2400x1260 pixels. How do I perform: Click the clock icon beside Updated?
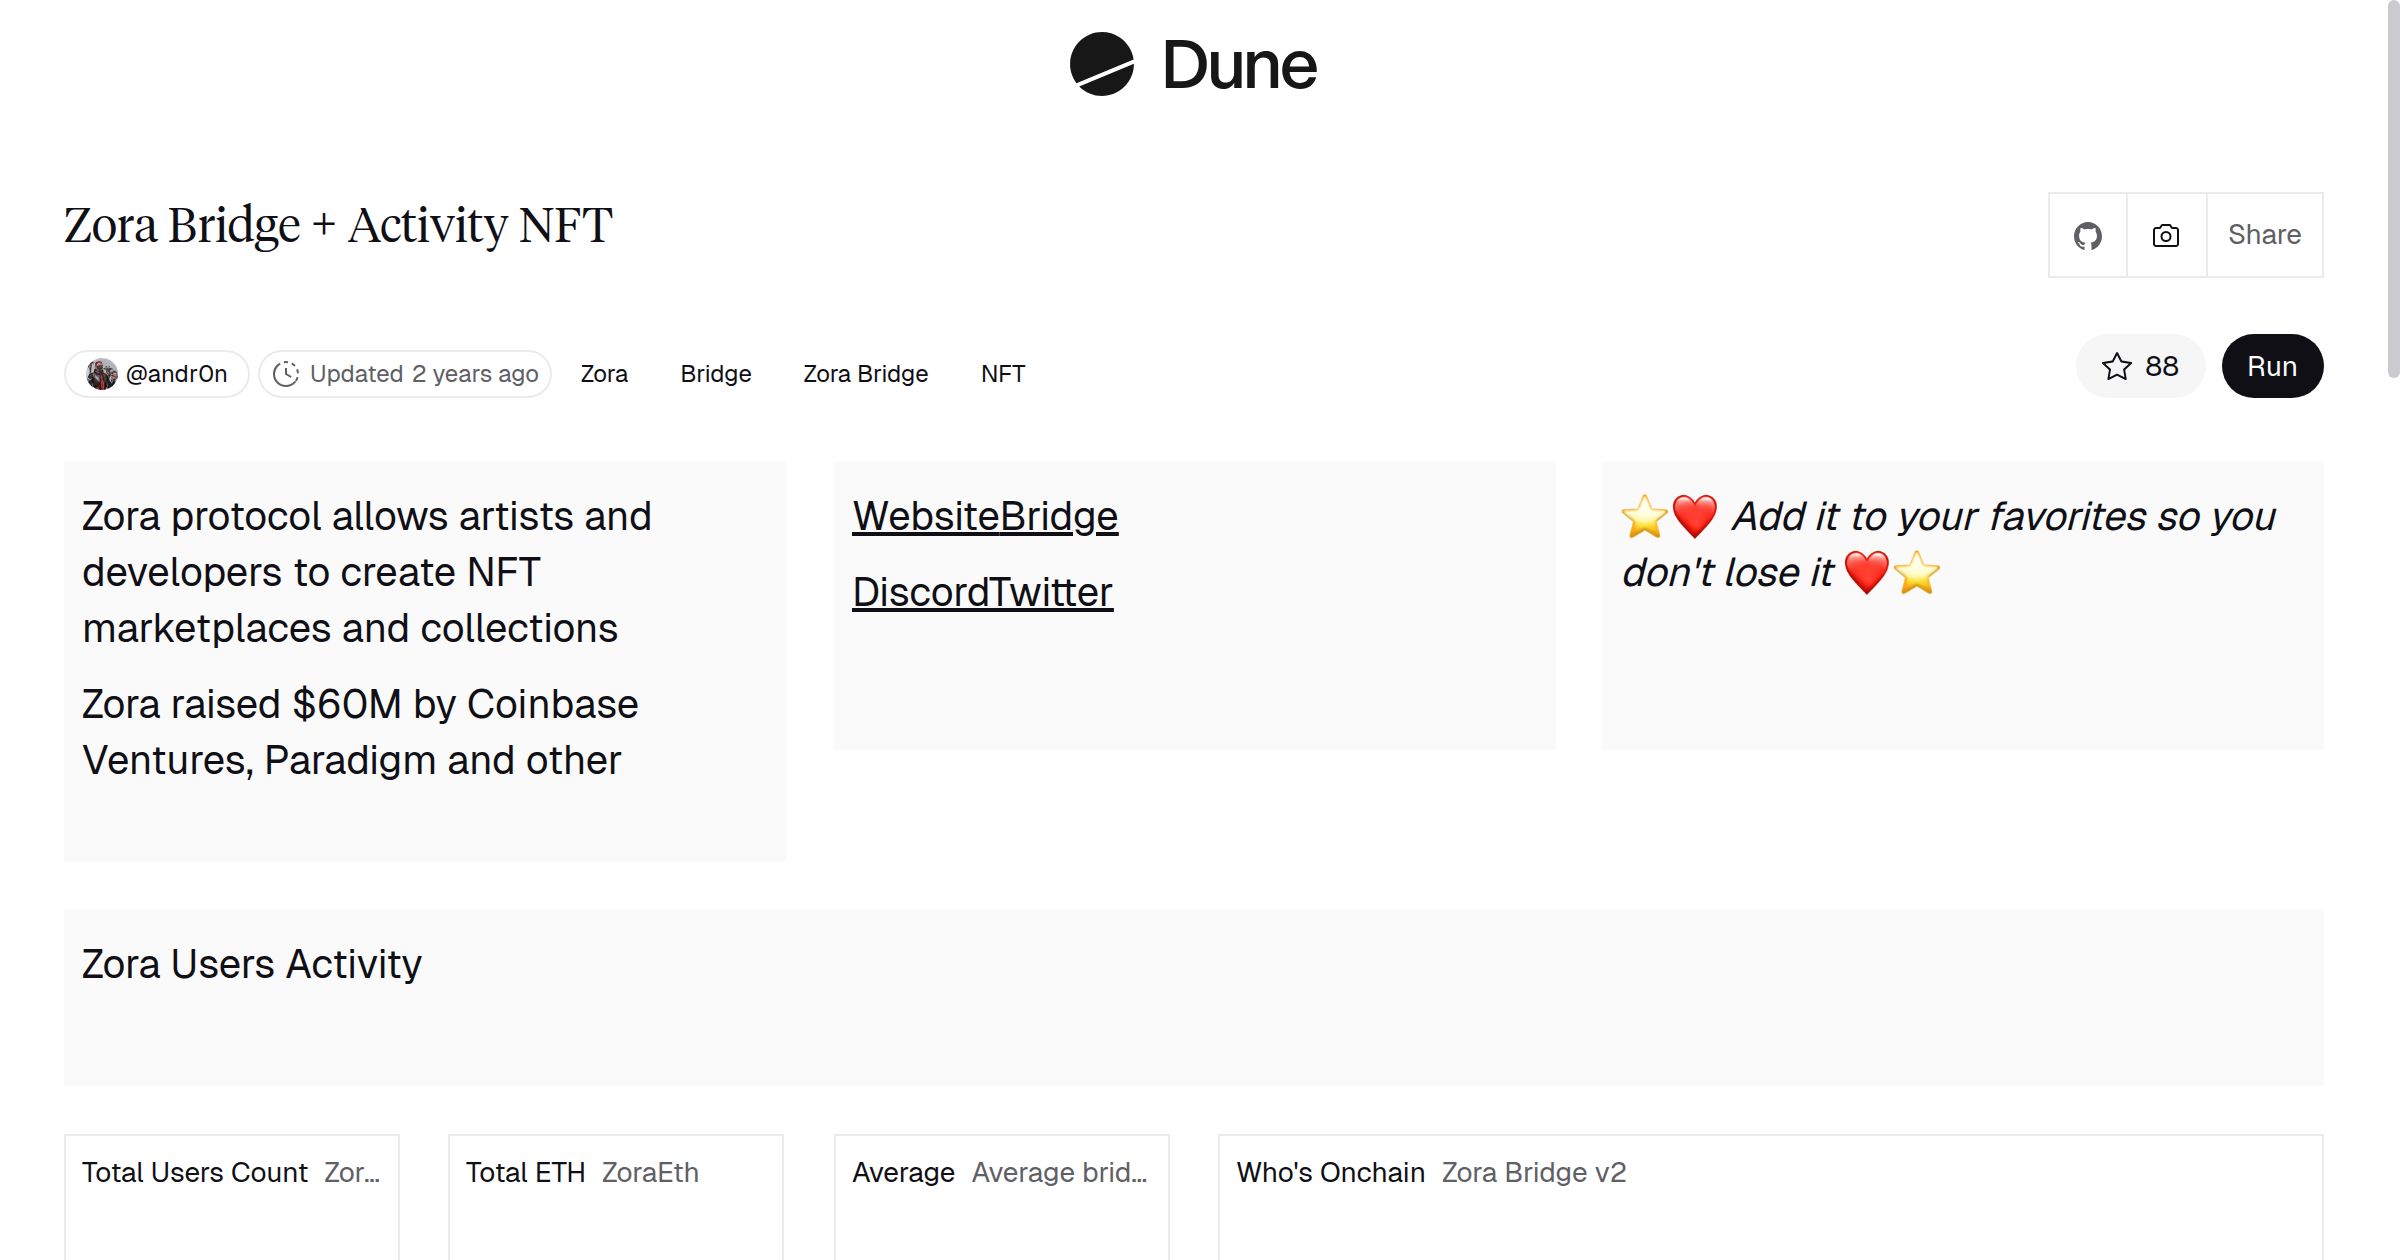click(x=286, y=374)
